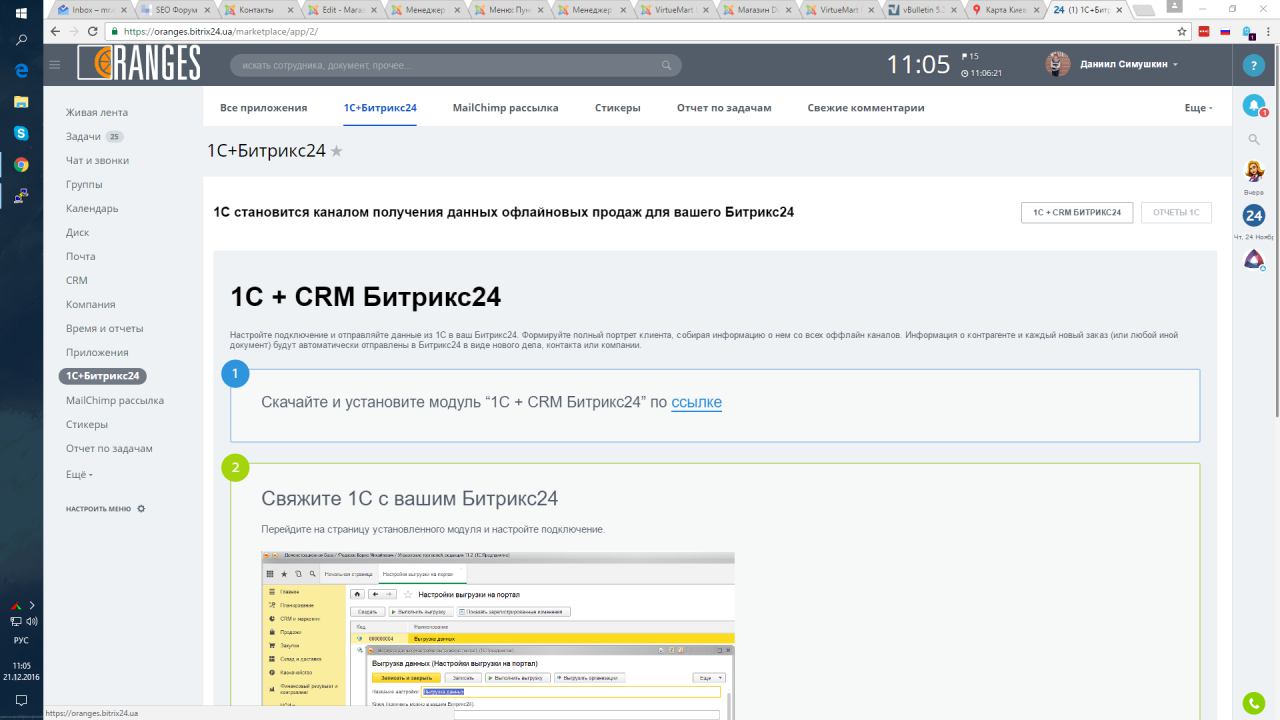Follow the 'ссылке' download link
Screen dimensions: 1280x720
click(696, 402)
